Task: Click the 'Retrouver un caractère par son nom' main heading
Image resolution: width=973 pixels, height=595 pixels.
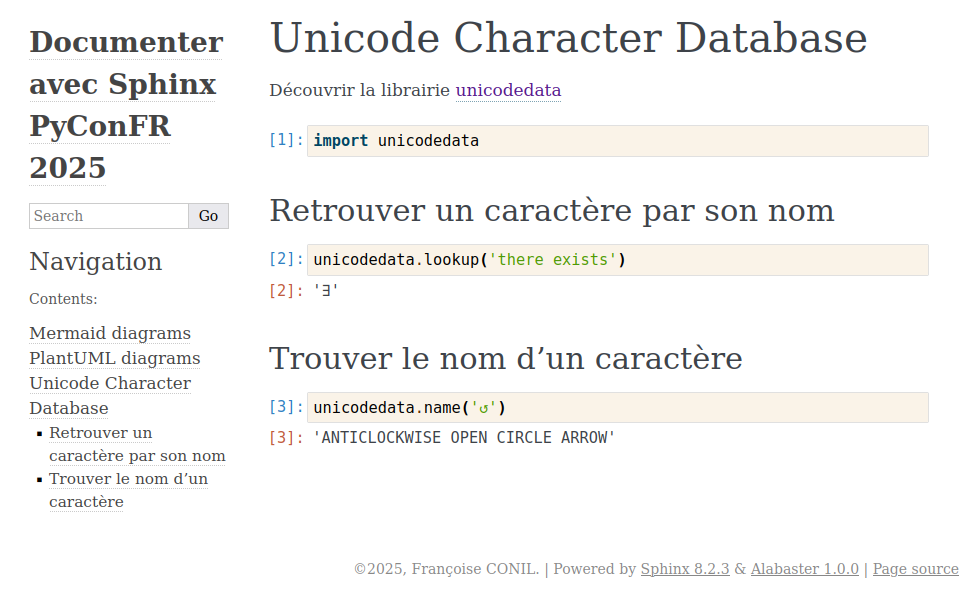Action: (x=551, y=211)
